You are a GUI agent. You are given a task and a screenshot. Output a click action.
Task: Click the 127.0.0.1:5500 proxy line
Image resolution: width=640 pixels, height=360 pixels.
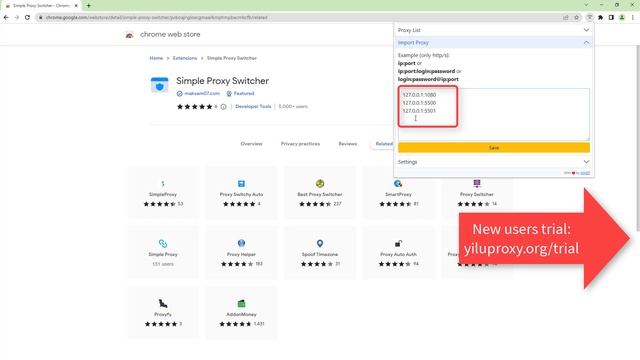tap(419, 103)
